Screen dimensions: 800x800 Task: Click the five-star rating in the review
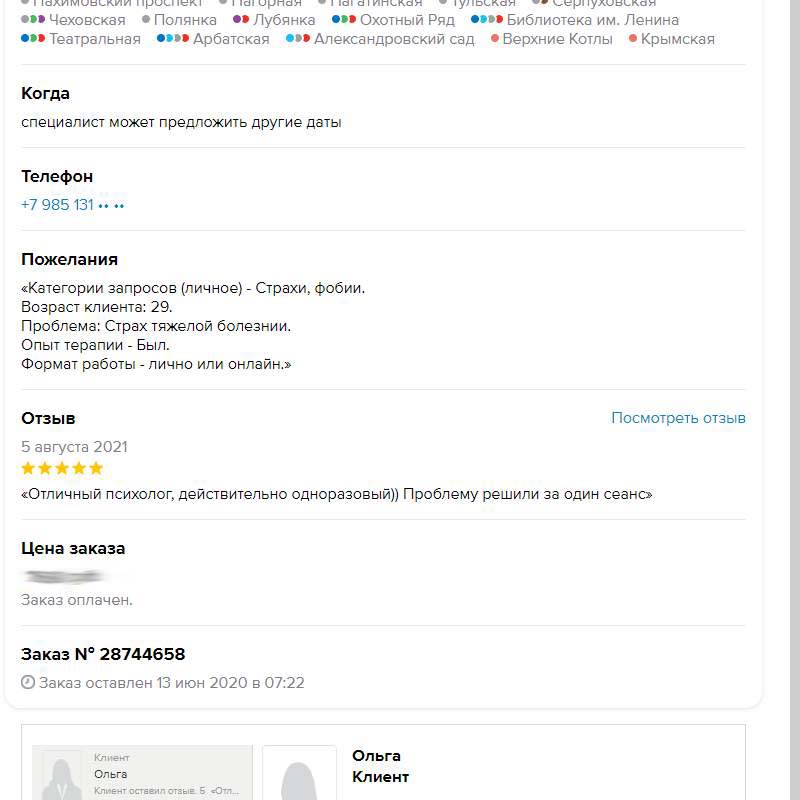(x=62, y=468)
